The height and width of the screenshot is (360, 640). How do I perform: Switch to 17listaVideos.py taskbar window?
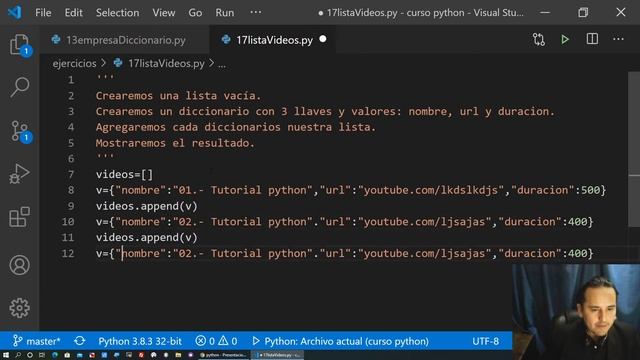(278, 355)
